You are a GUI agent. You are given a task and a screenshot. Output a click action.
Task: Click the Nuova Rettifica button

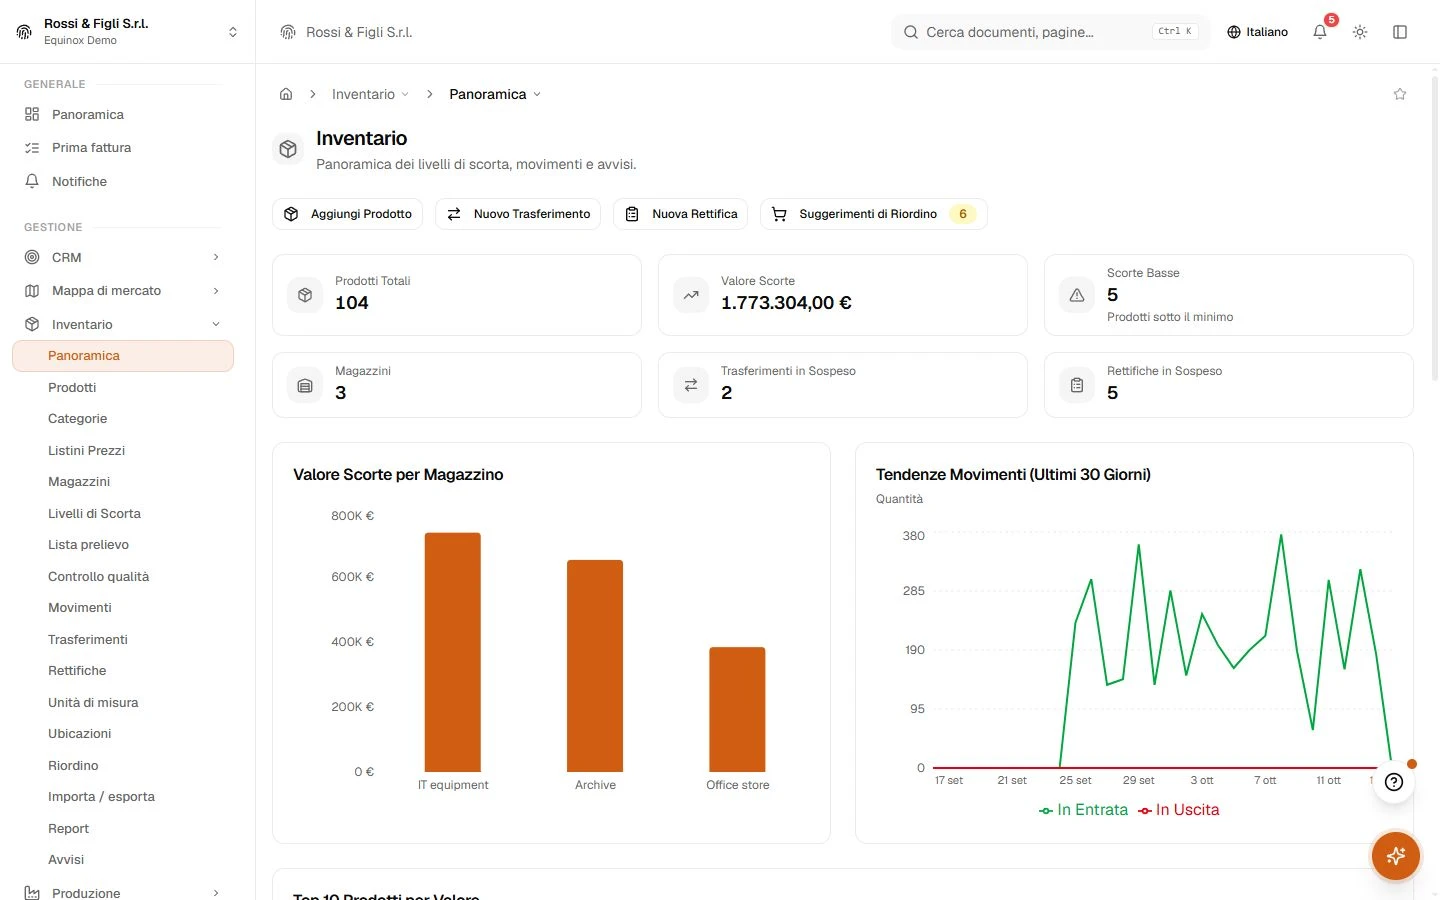pyautogui.click(x=681, y=214)
